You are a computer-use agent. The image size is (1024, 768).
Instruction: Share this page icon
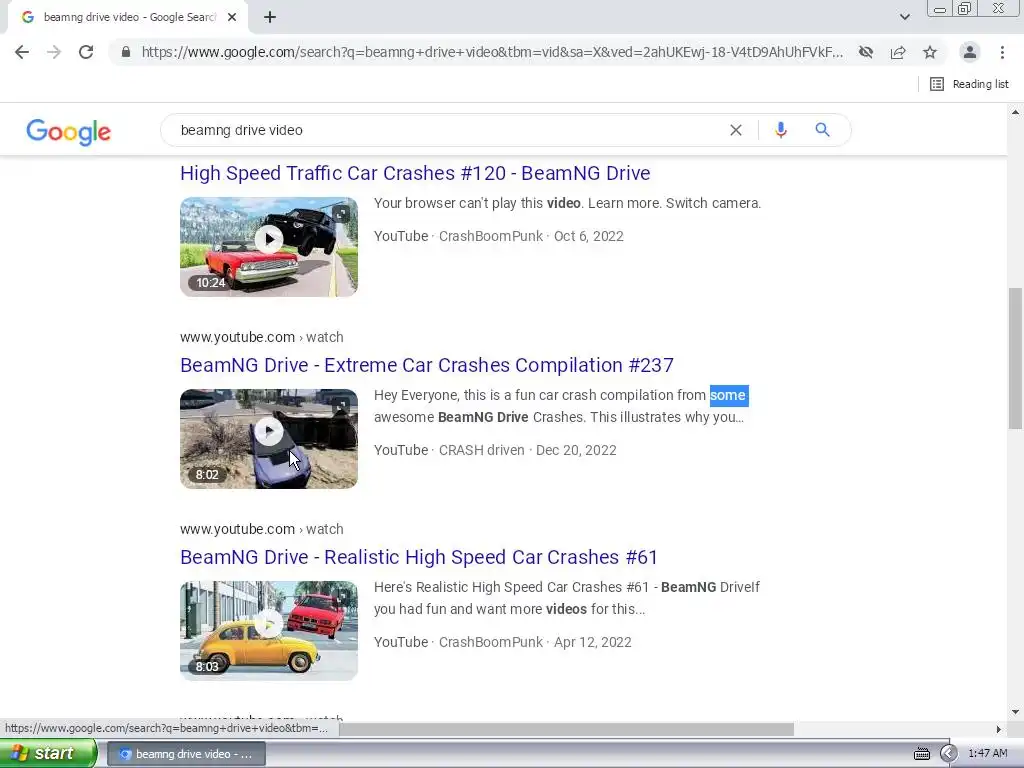[x=898, y=52]
